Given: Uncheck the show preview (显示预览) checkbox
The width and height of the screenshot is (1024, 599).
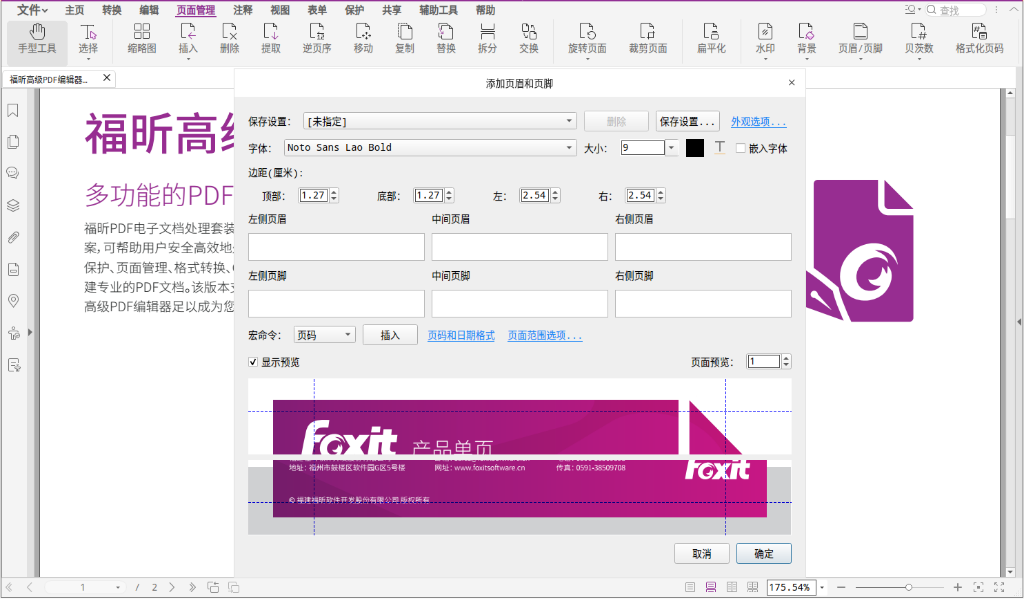Looking at the screenshot, I should pos(253,362).
